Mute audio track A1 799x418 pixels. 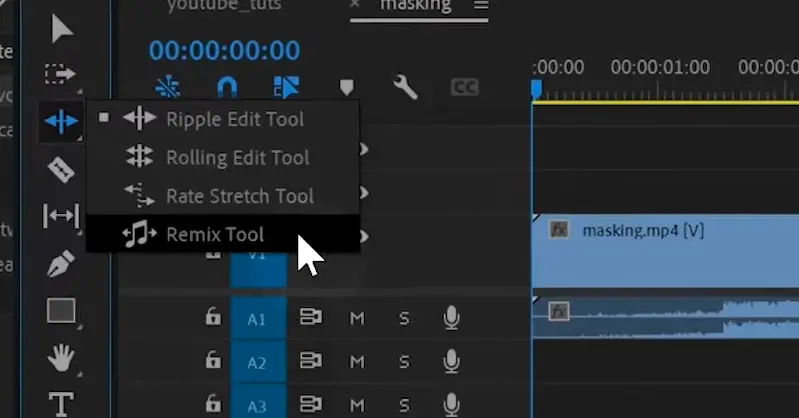(x=357, y=318)
